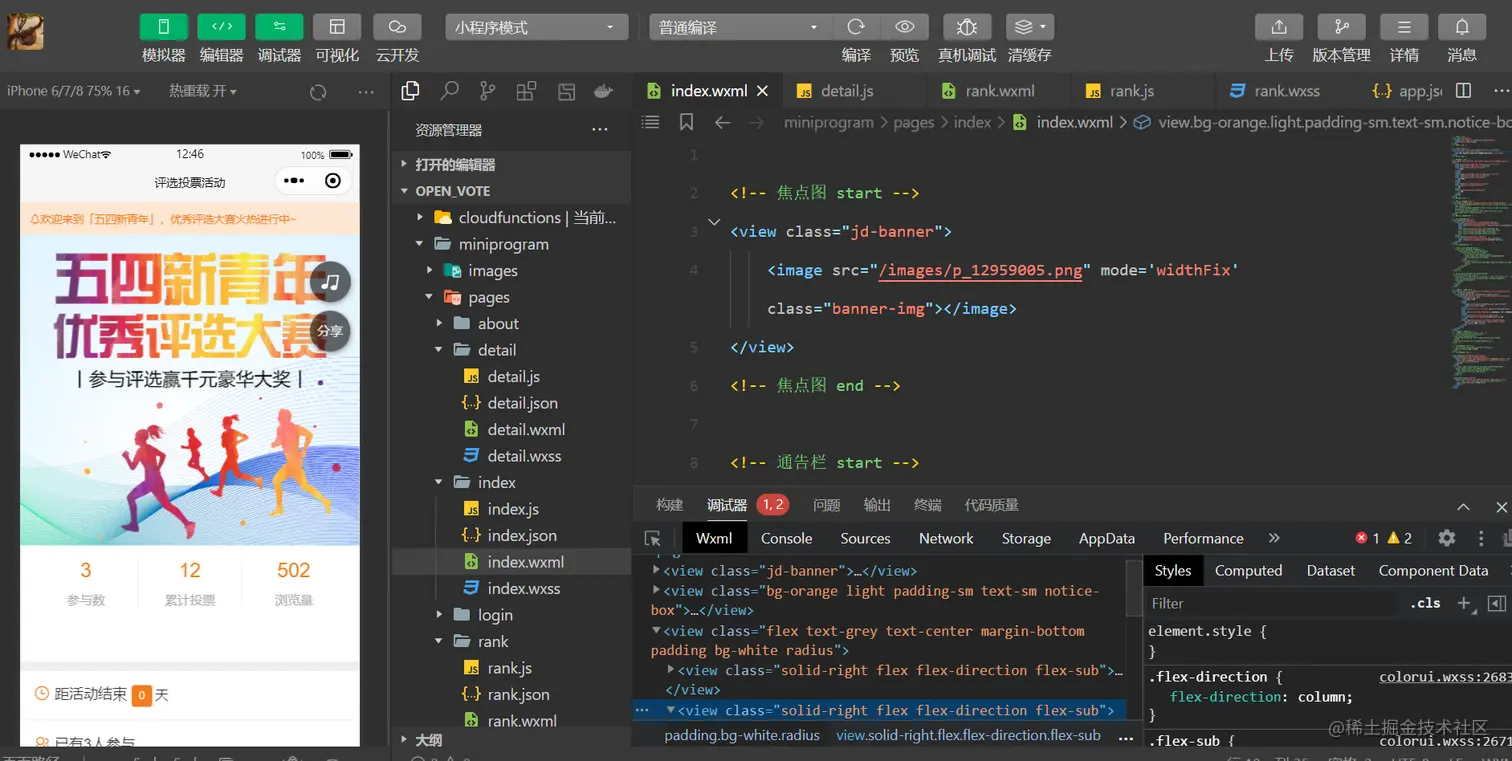Viewport: 1512px width, 761px height.
Task: Open the Cloud Development panel icon
Action: (397, 27)
